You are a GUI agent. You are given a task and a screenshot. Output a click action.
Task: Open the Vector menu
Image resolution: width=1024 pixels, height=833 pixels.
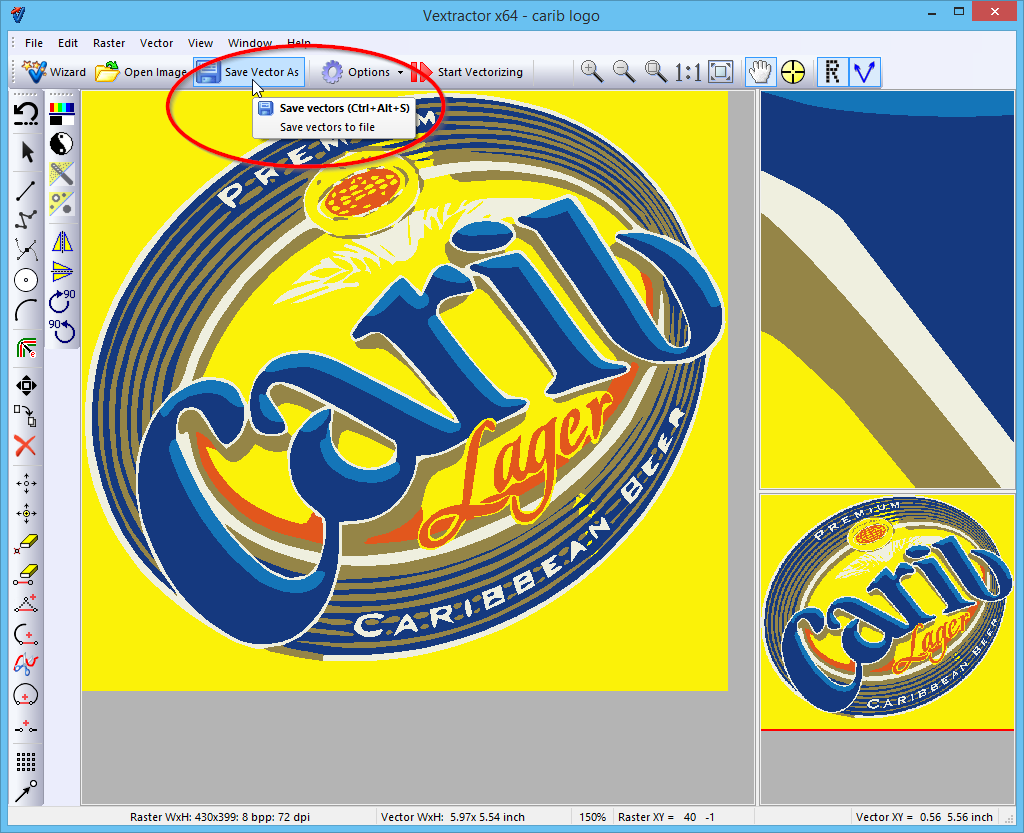click(156, 43)
